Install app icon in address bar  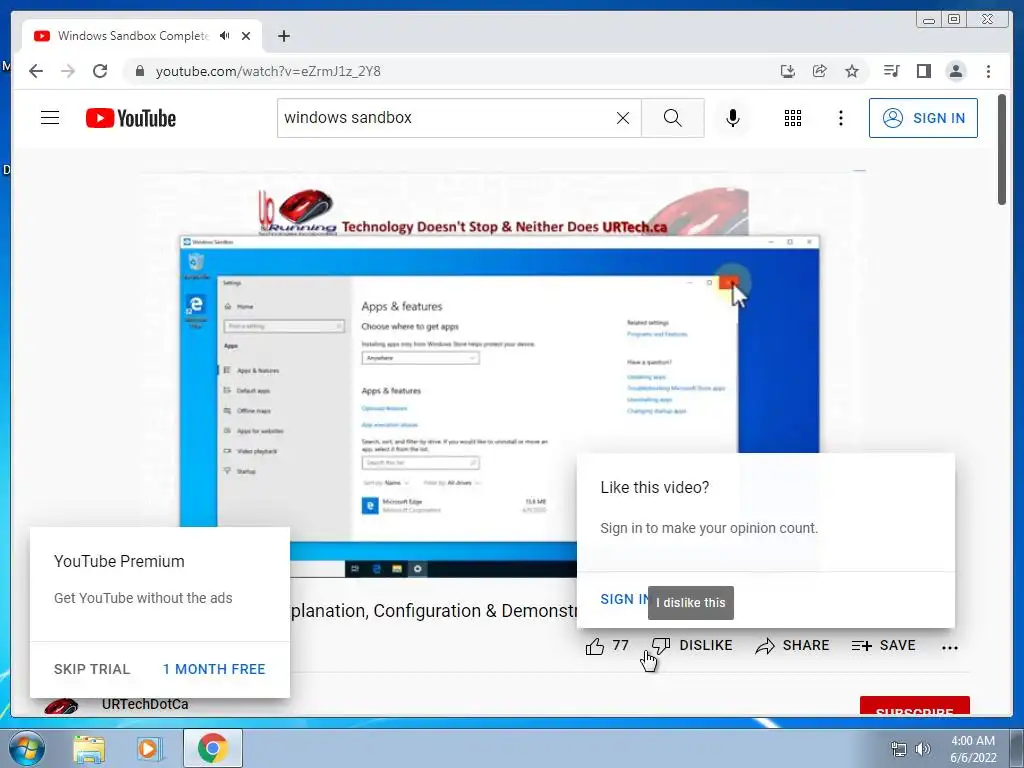pyautogui.click(x=788, y=71)
